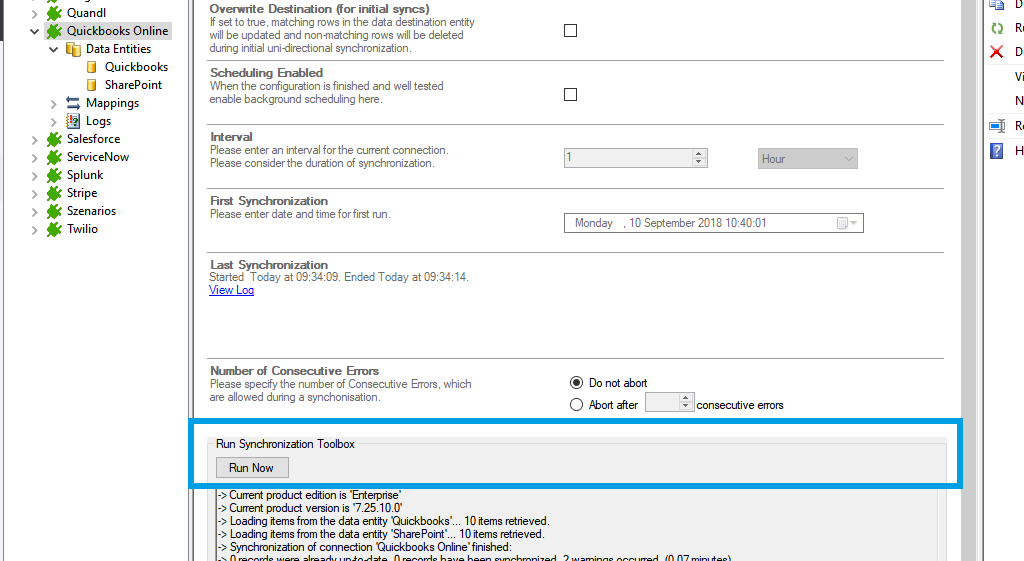
Task: Open the Logs node icon
Action: click(x=73, y=121)
